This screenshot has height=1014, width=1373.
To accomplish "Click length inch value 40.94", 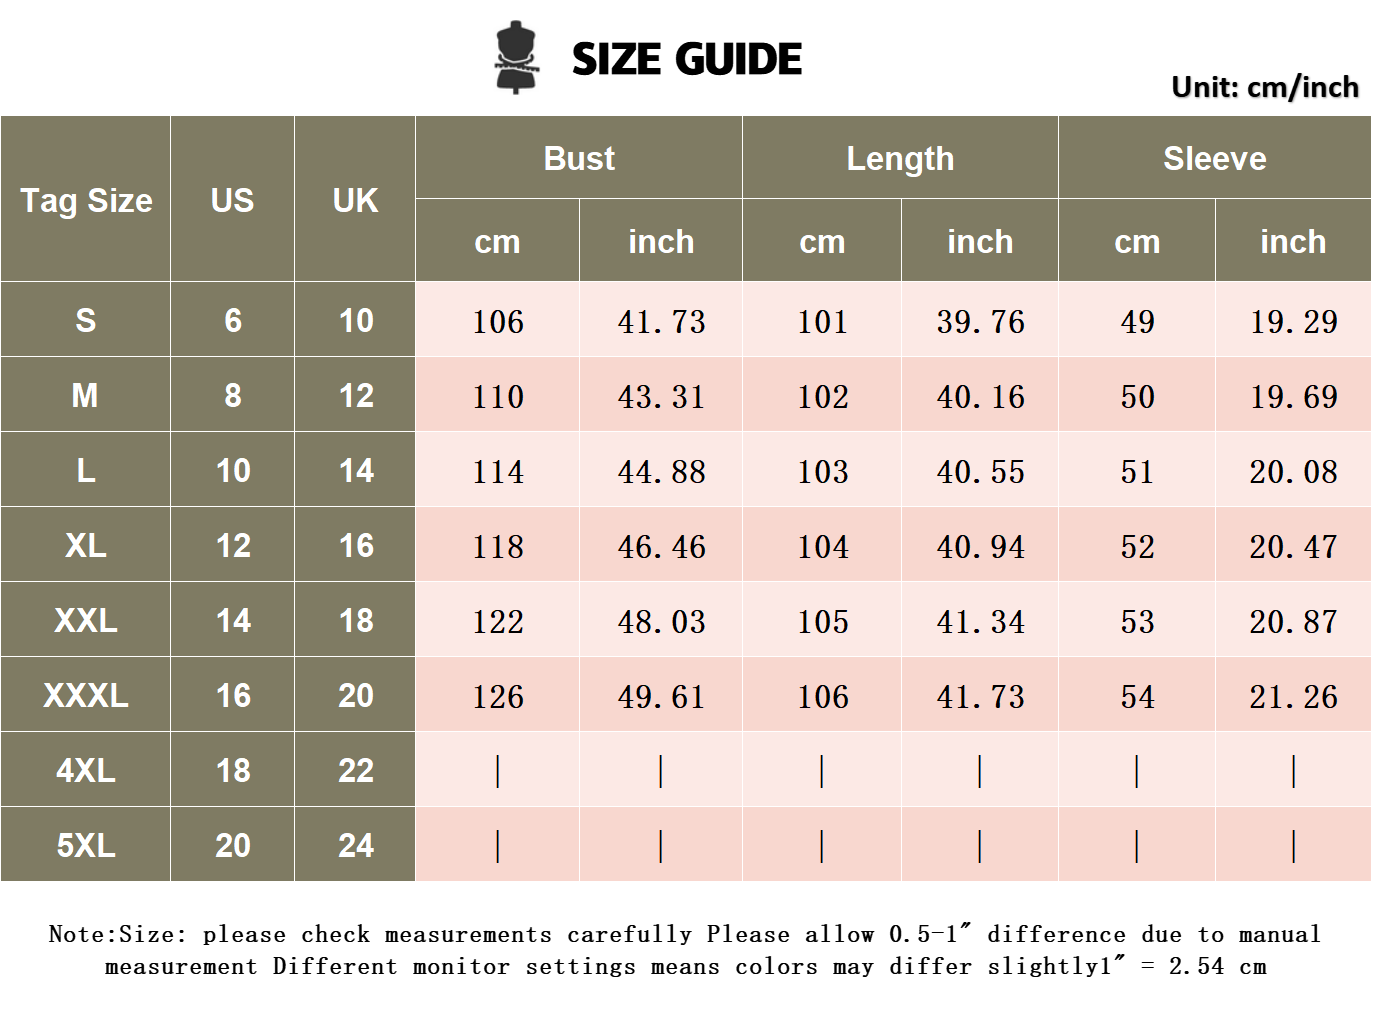I will point(980,546).
